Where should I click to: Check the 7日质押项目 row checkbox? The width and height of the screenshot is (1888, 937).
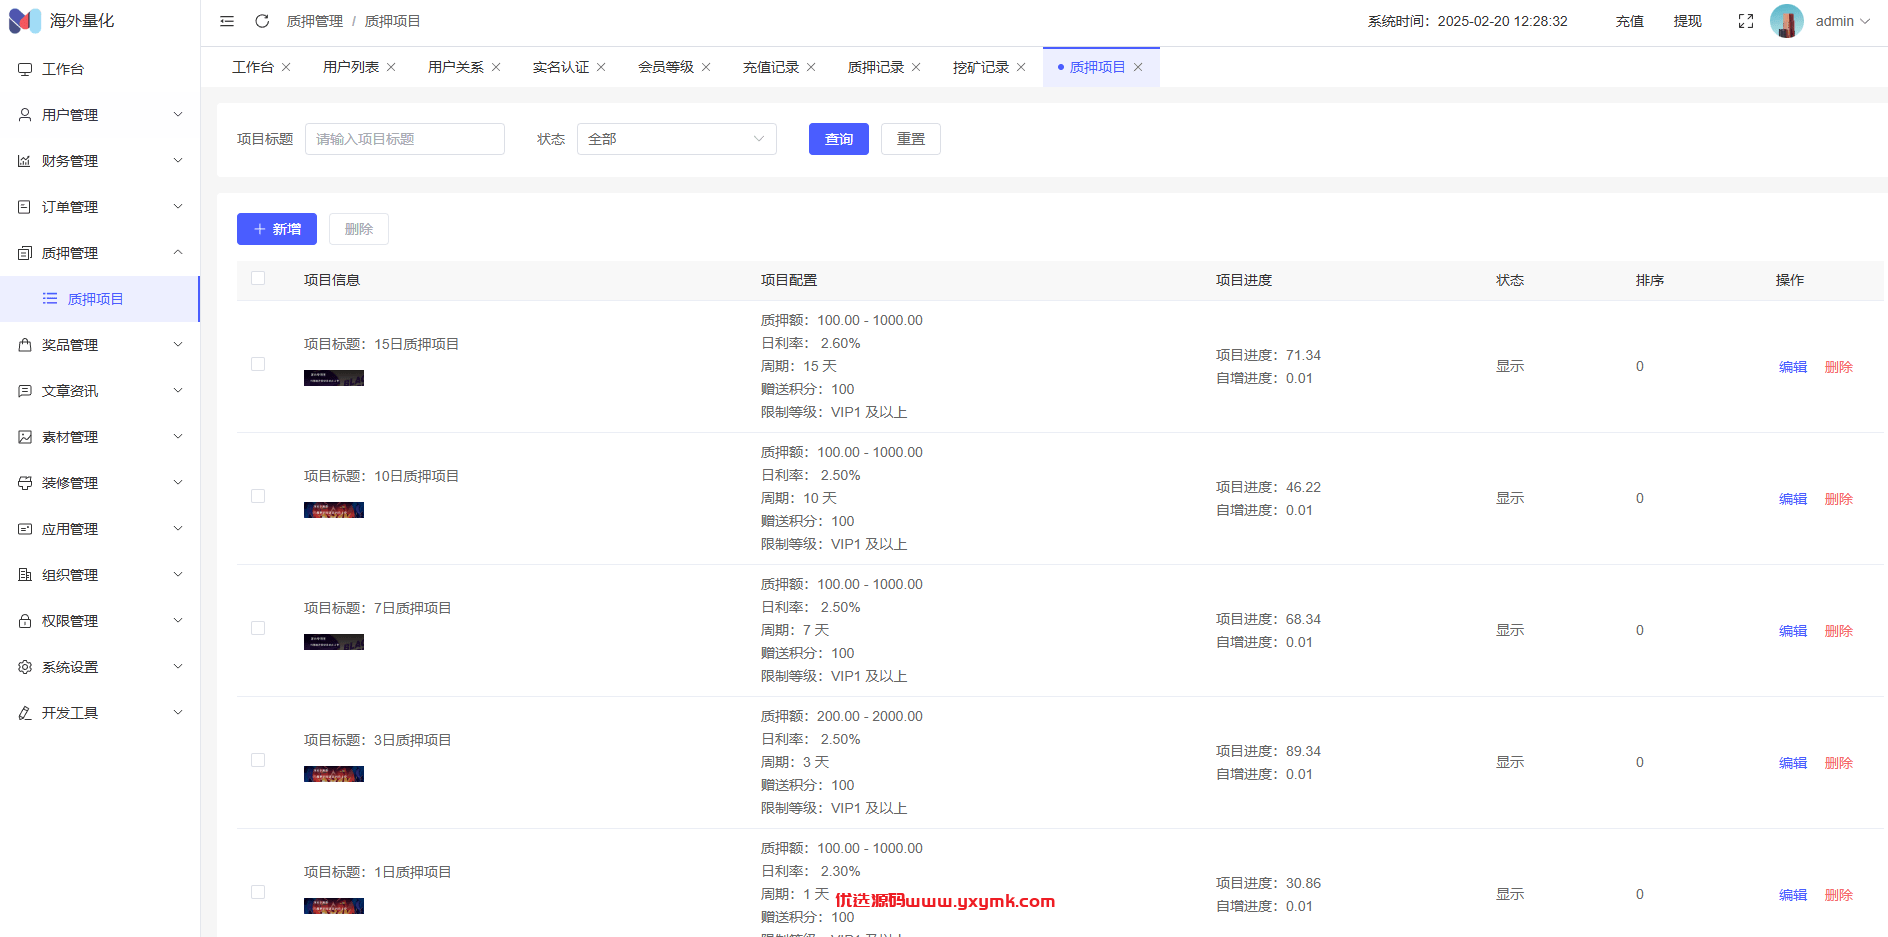click(258, 629)
